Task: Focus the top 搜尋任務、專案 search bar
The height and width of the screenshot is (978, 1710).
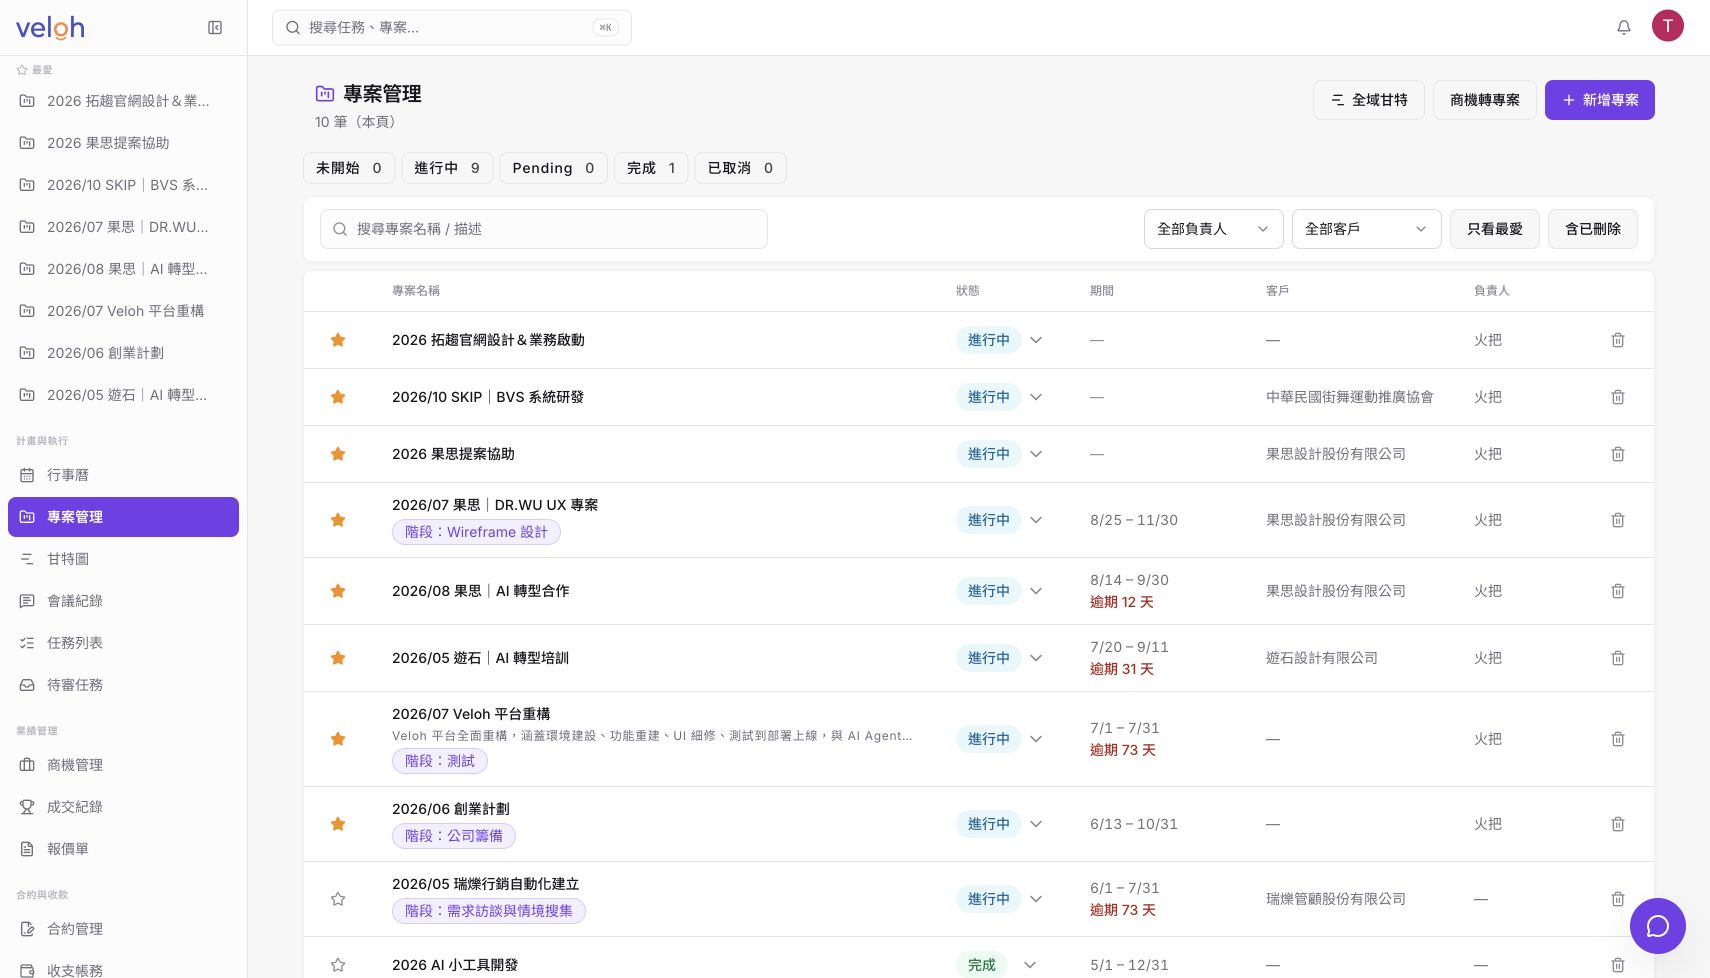Action: click(452, 28)
